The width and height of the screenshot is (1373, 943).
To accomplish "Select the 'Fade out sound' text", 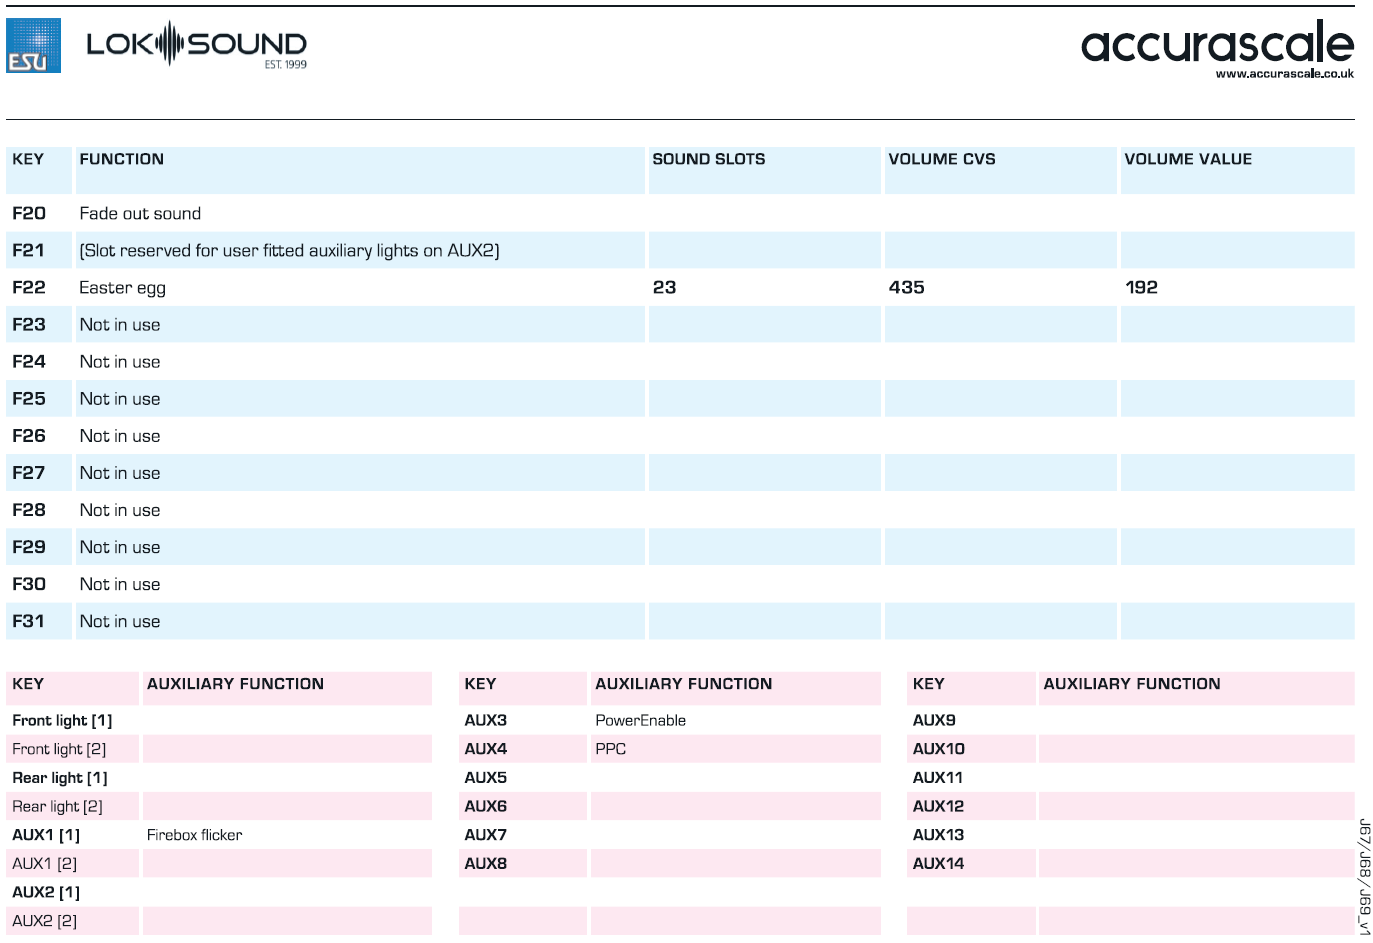I will point(140,213).
